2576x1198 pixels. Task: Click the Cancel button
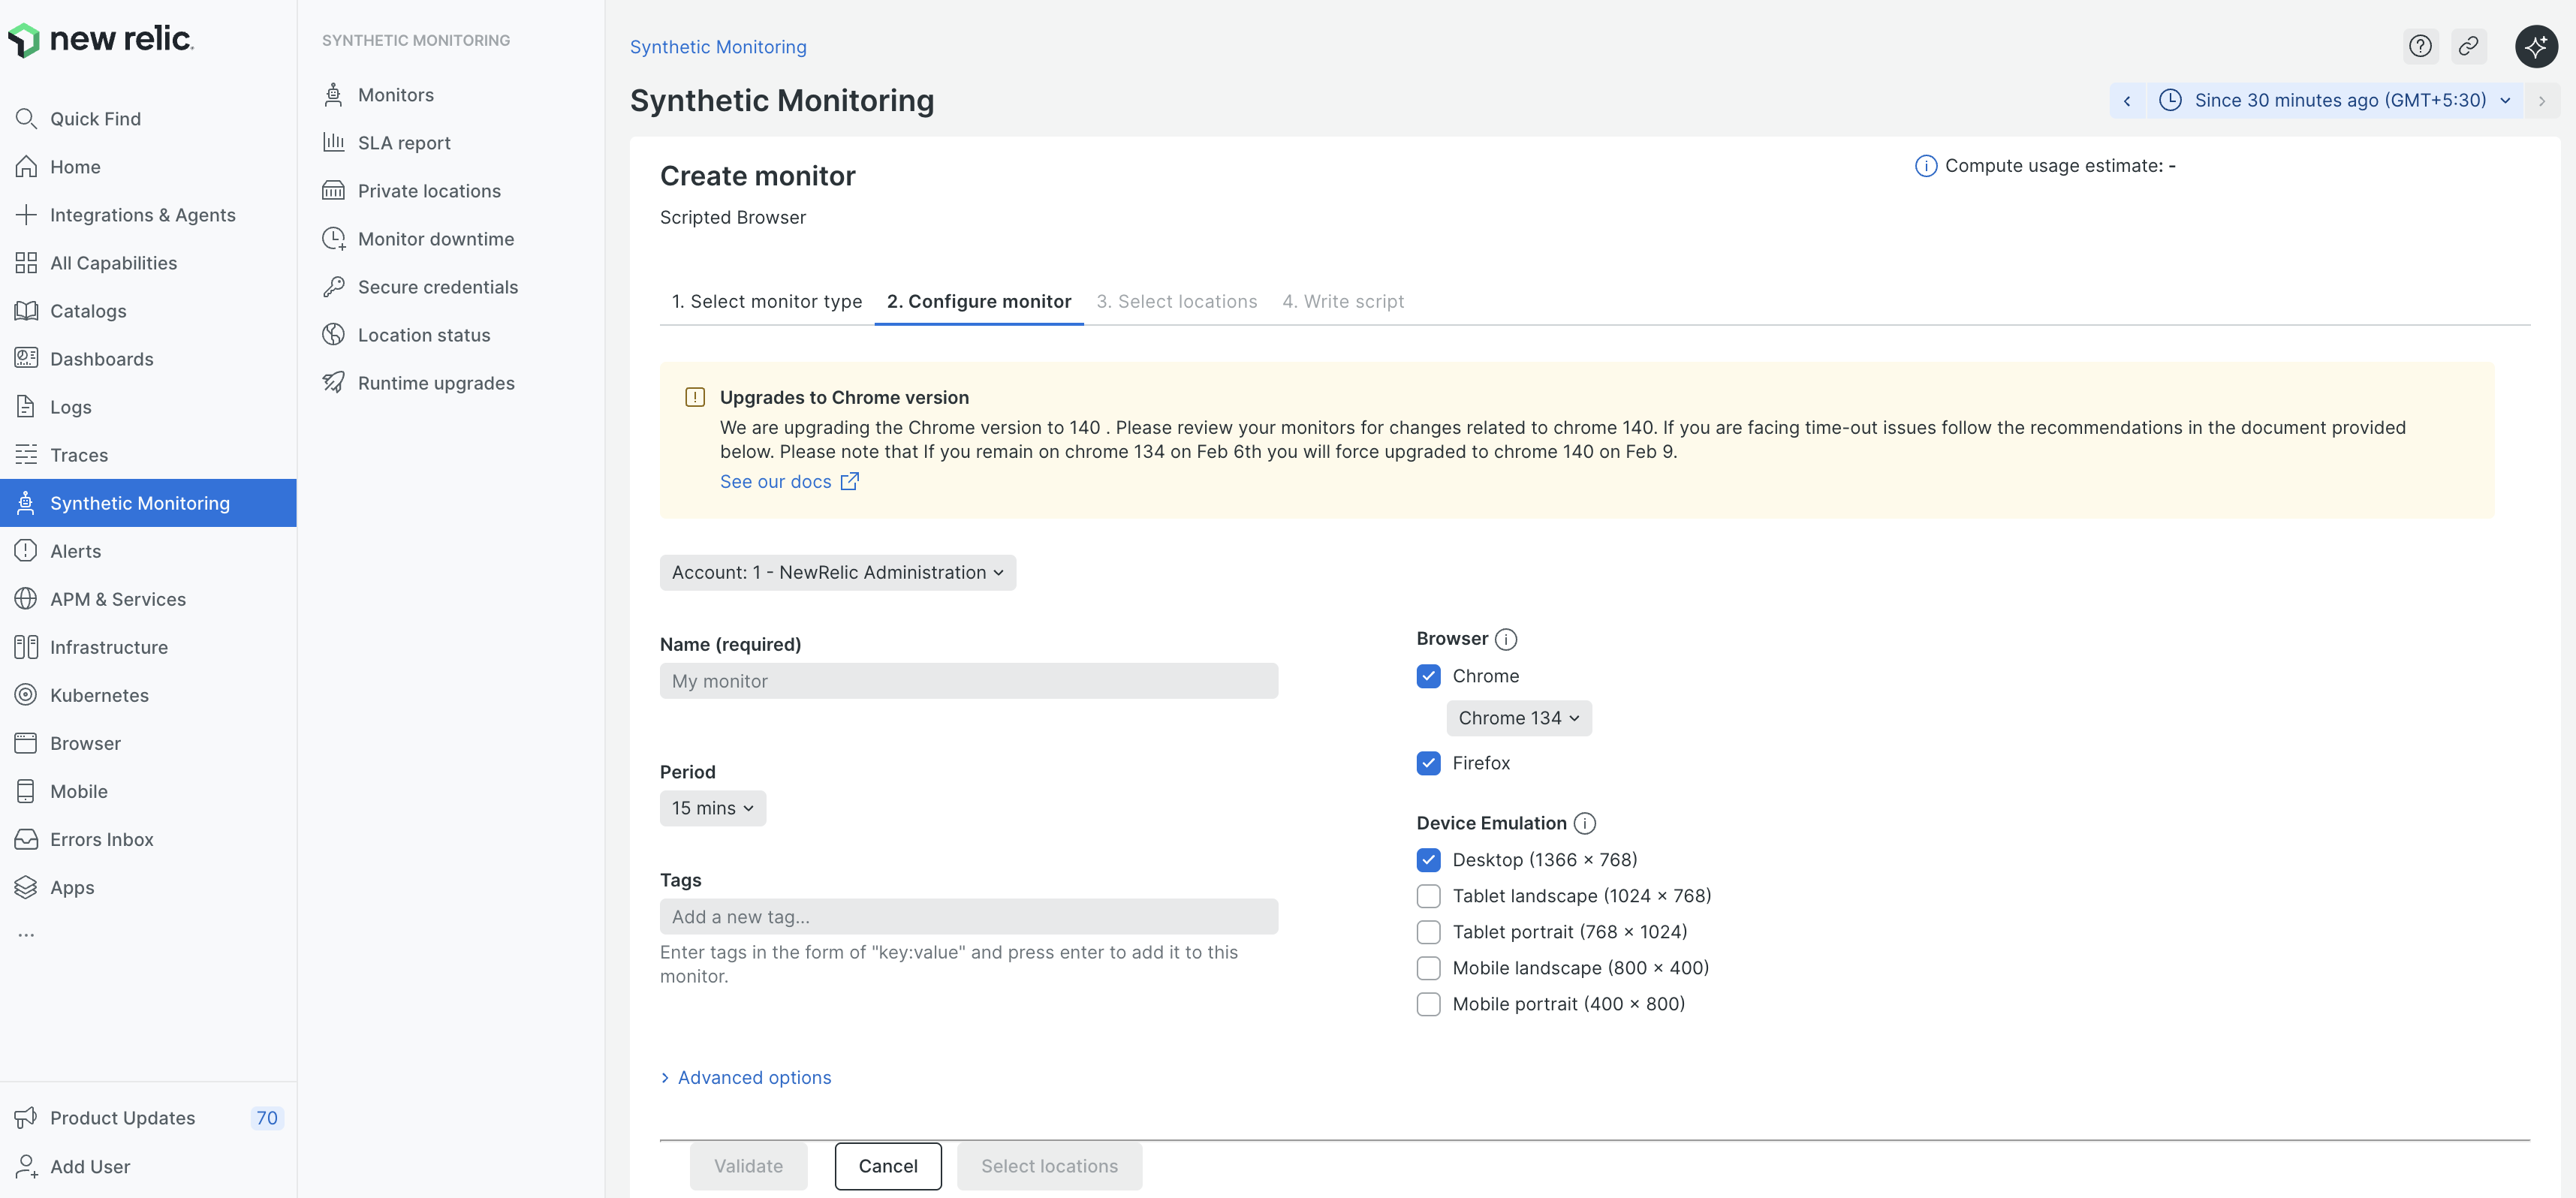click(x=887, y=1166)
